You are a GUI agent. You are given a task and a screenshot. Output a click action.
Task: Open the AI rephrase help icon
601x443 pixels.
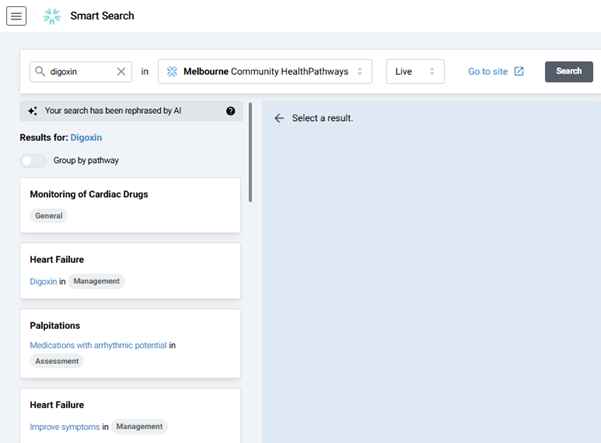[x=231, y=111]
